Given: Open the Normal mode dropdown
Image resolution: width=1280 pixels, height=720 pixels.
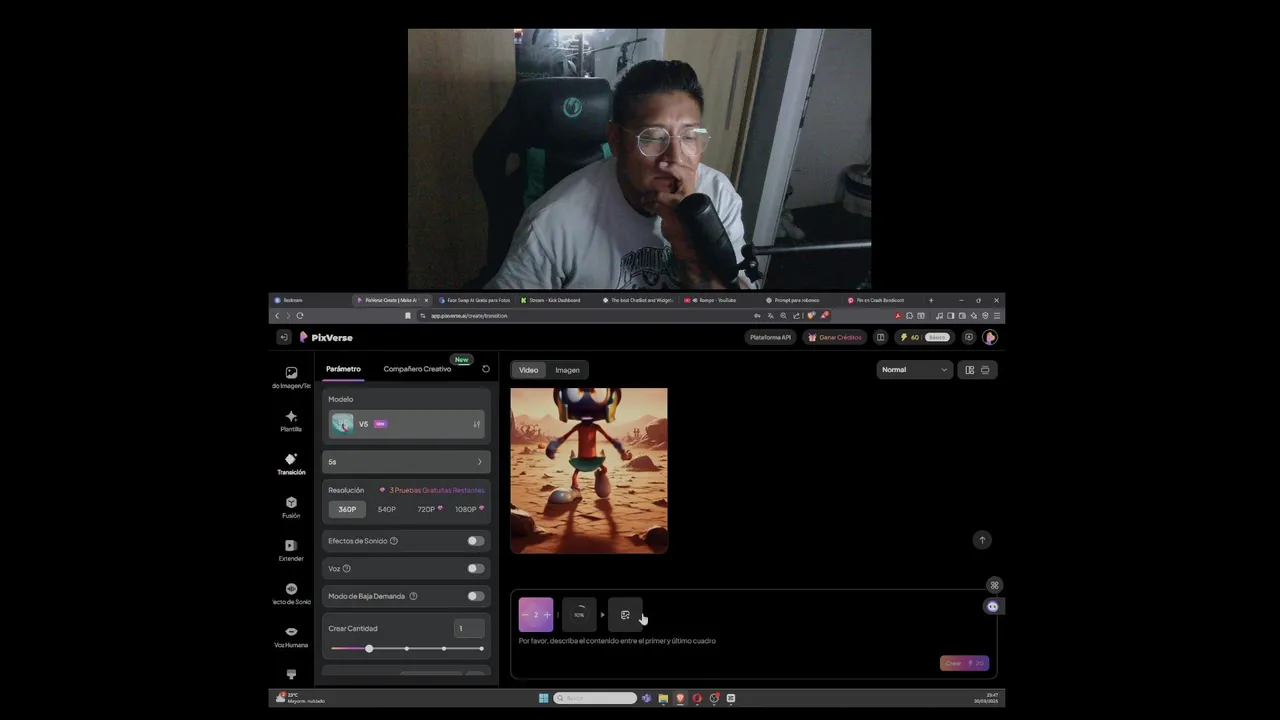Looking at the screenshot, I should point(914,370).
